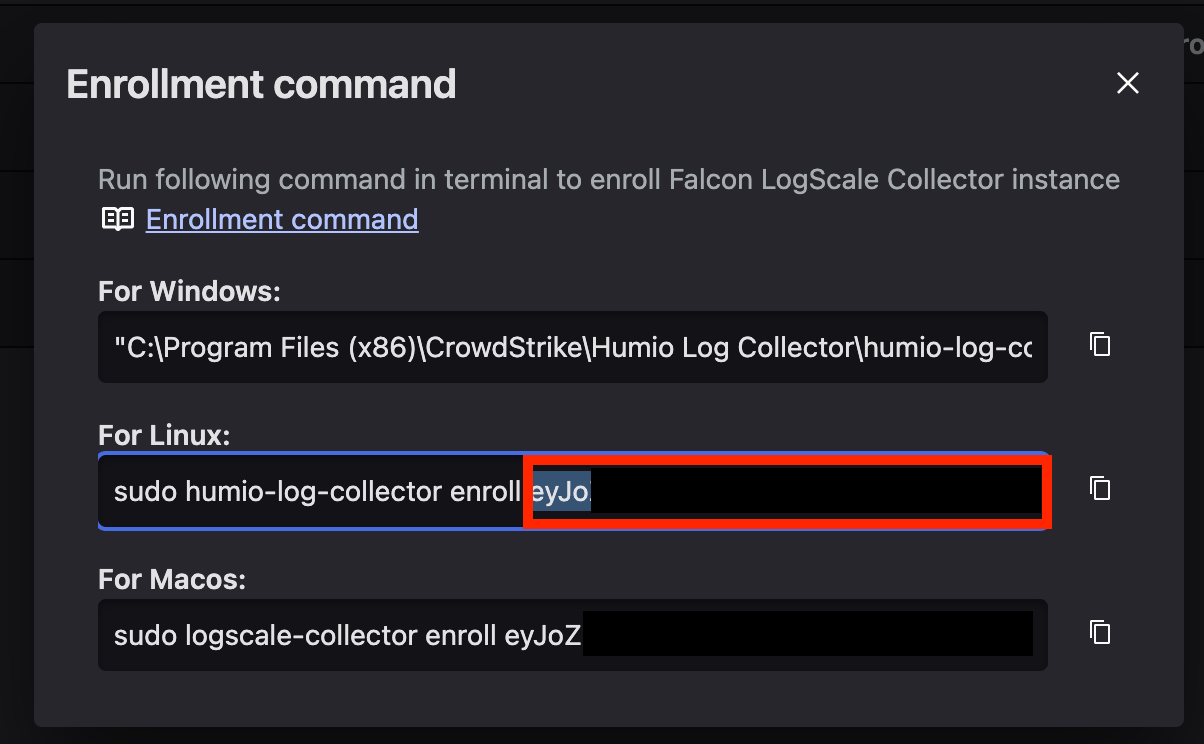Click the 'sudo logscale-collector enroll' text

(305, 635)
